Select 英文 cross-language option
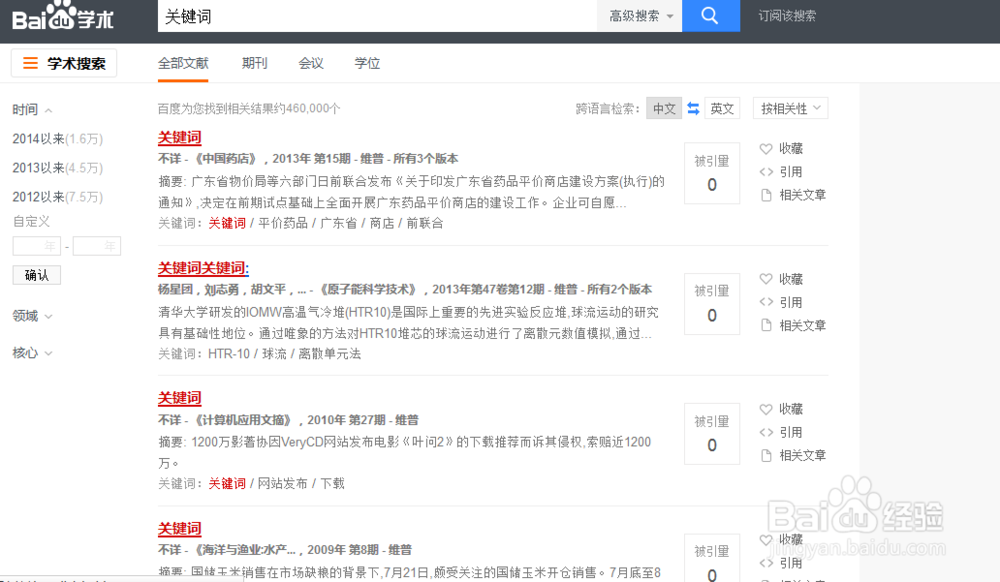This screenshot has width=1000, height=582. pos(722,108)
